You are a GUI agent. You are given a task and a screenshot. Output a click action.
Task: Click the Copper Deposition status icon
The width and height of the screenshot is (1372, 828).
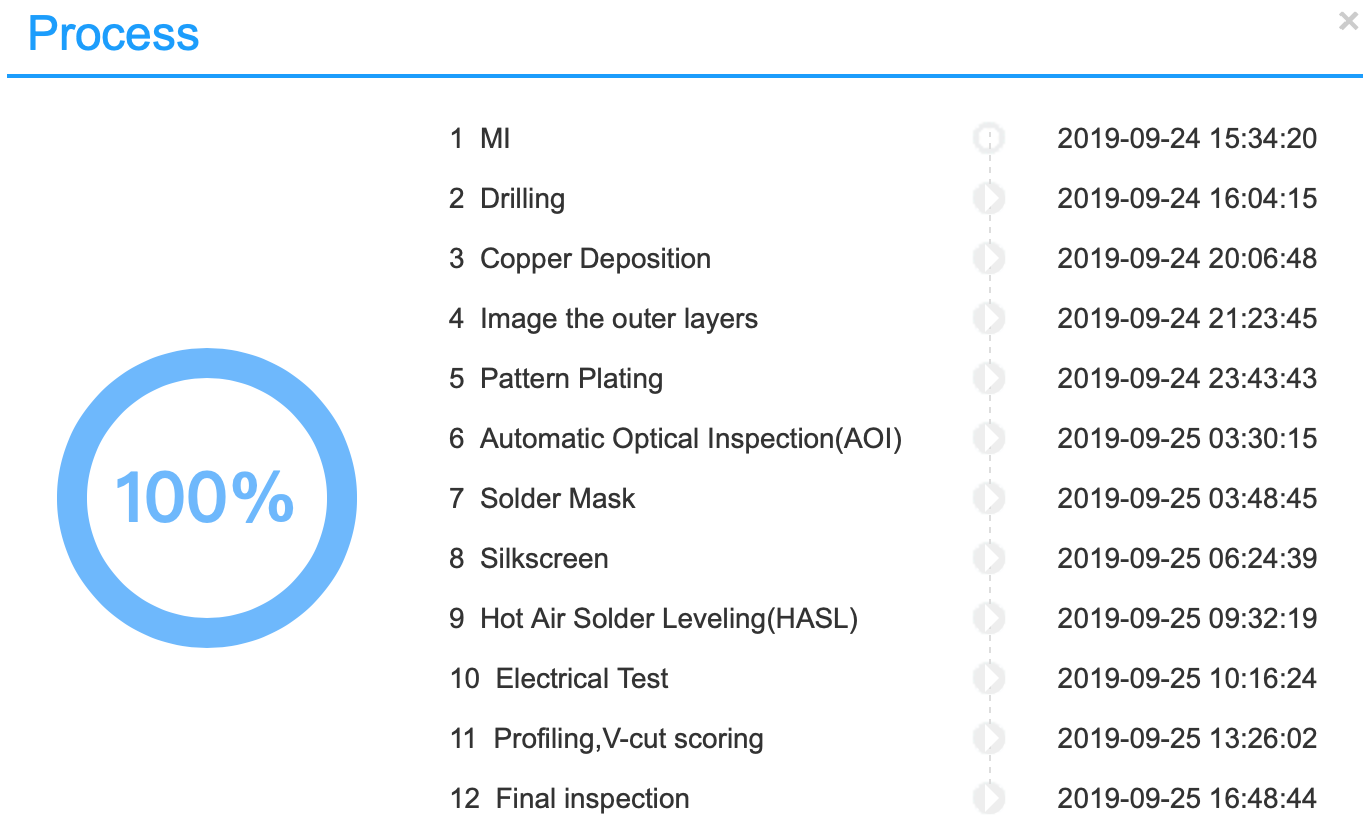[x=989, y=258]
